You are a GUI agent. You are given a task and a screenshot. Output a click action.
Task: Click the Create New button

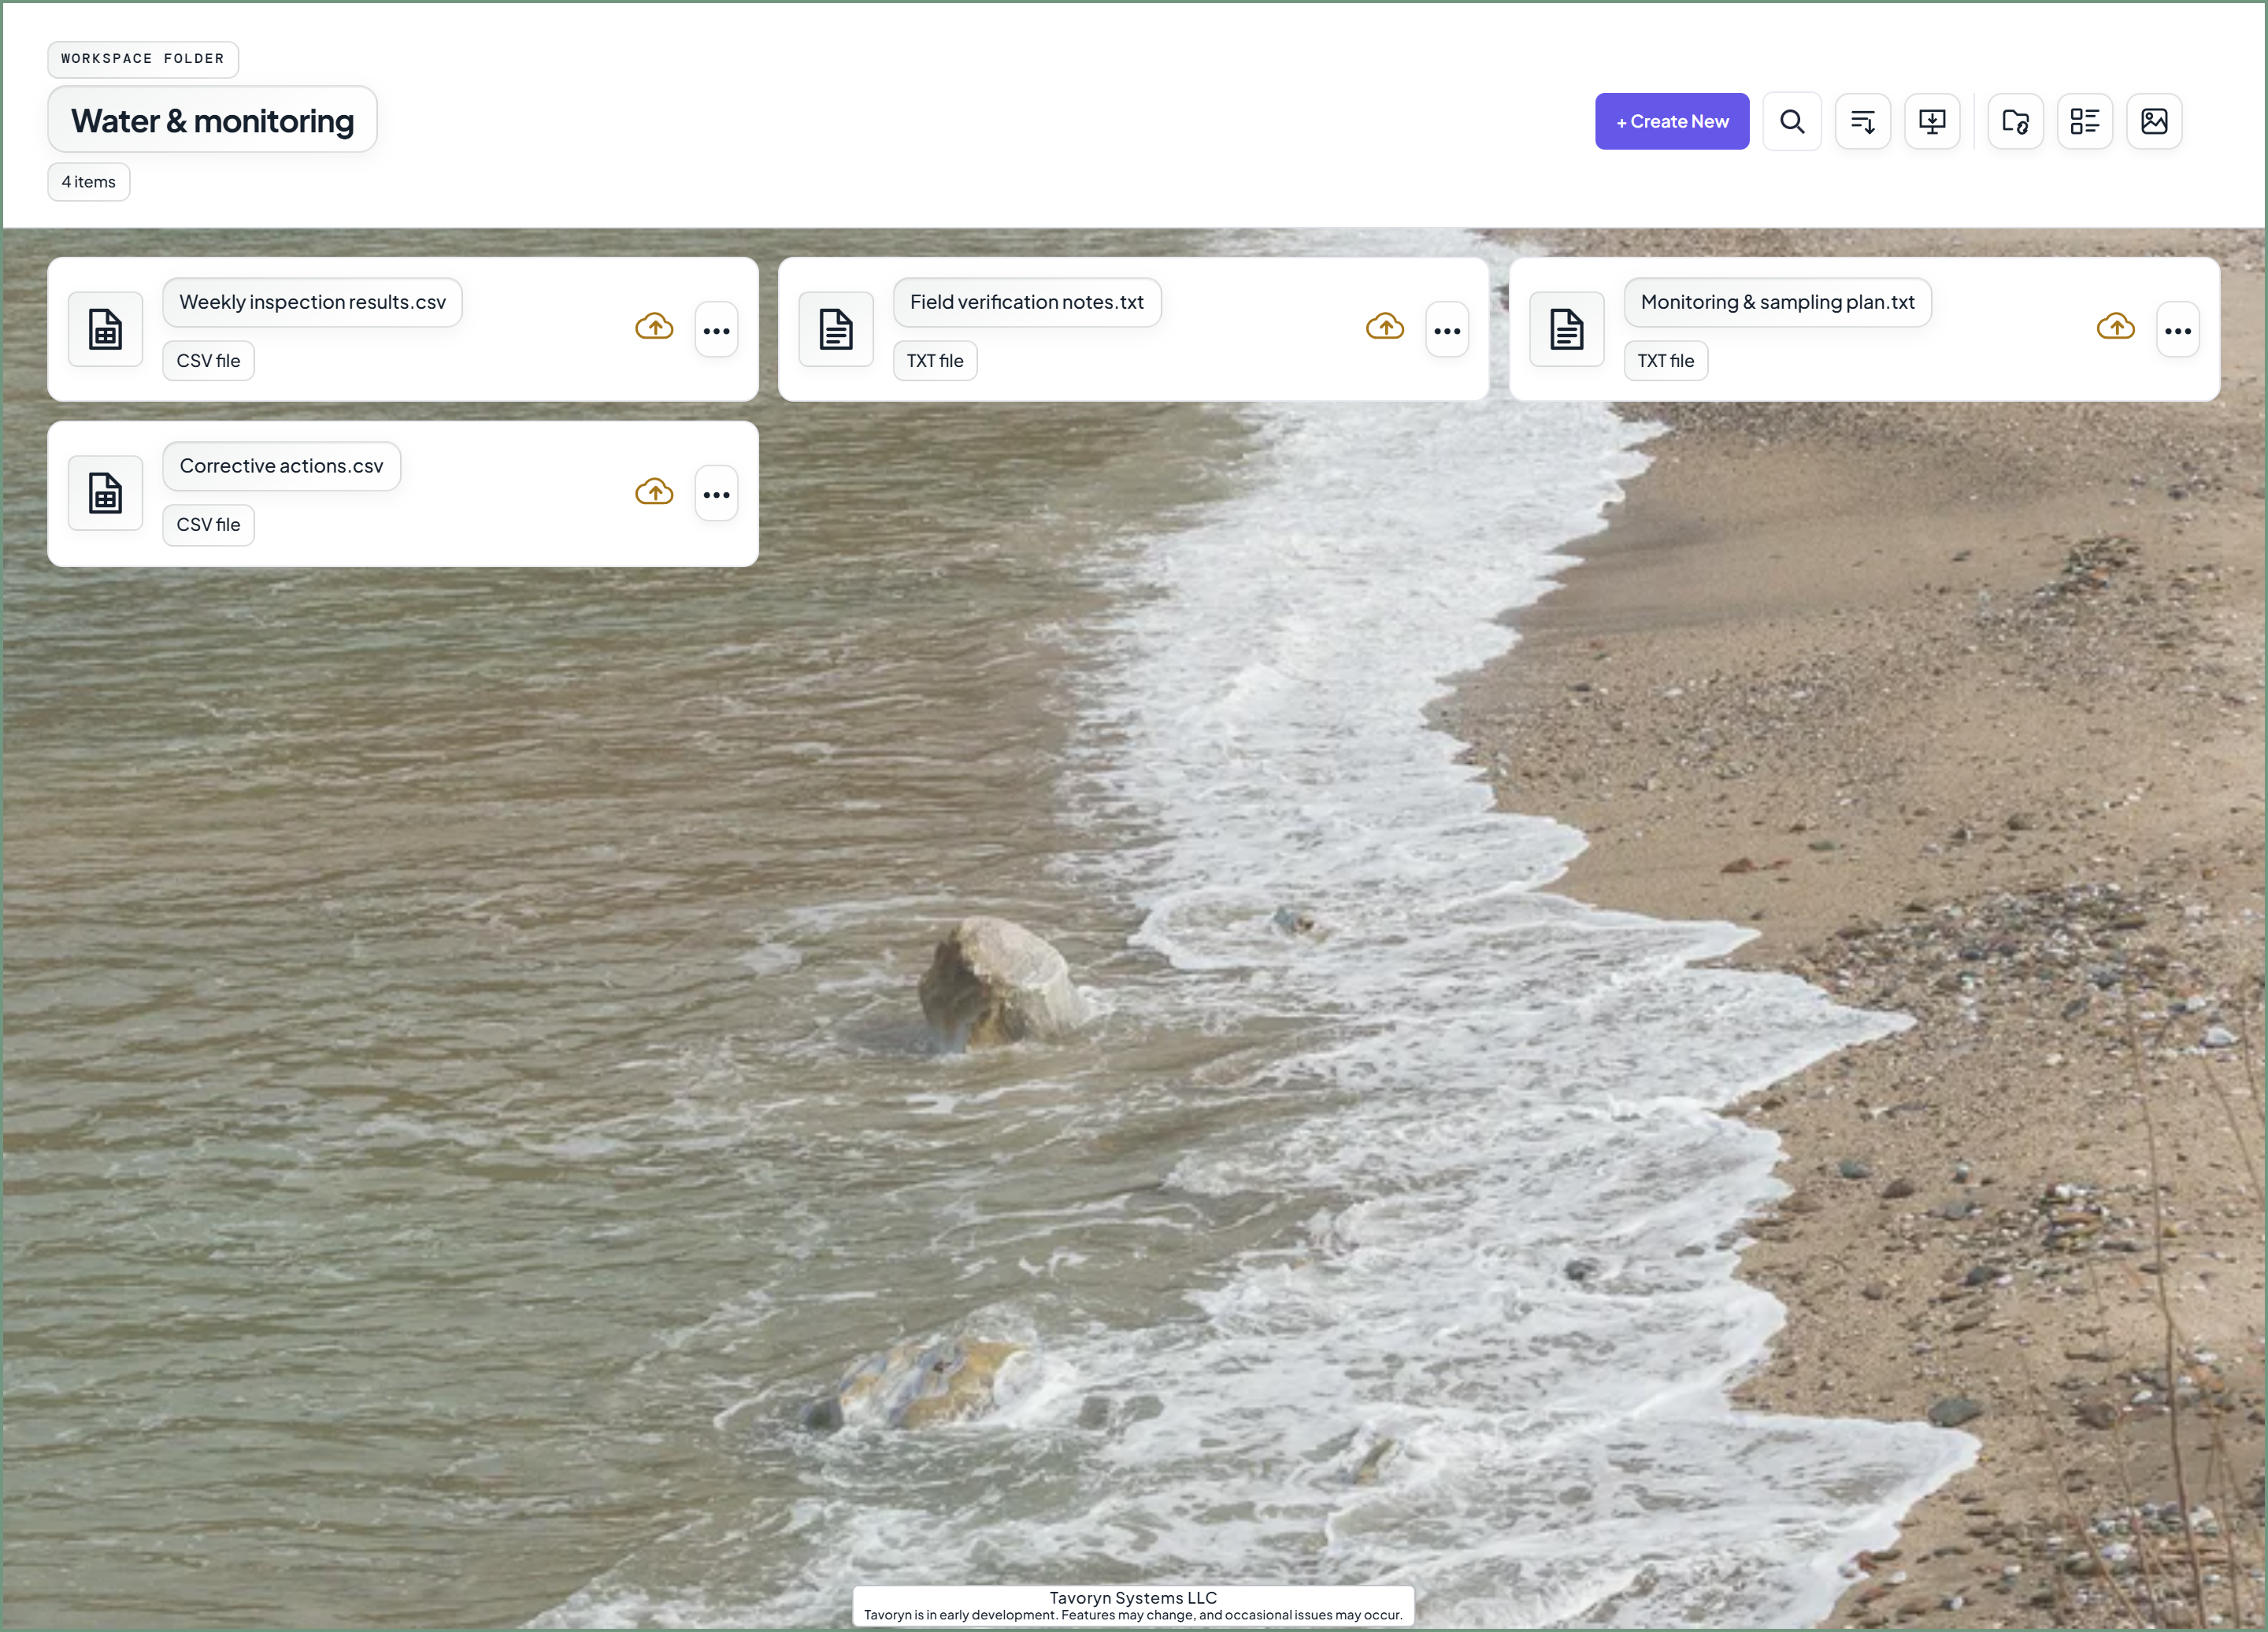[x=1671, y=121]
